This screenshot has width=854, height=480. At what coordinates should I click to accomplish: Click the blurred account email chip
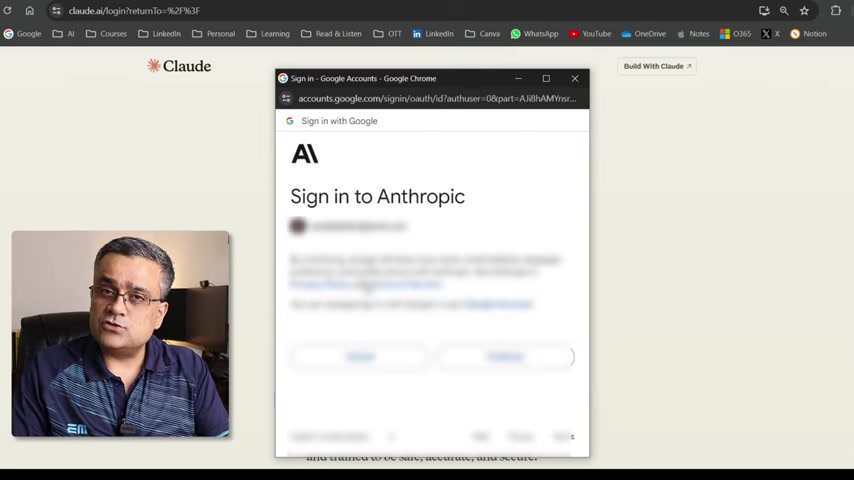[349, 226]
